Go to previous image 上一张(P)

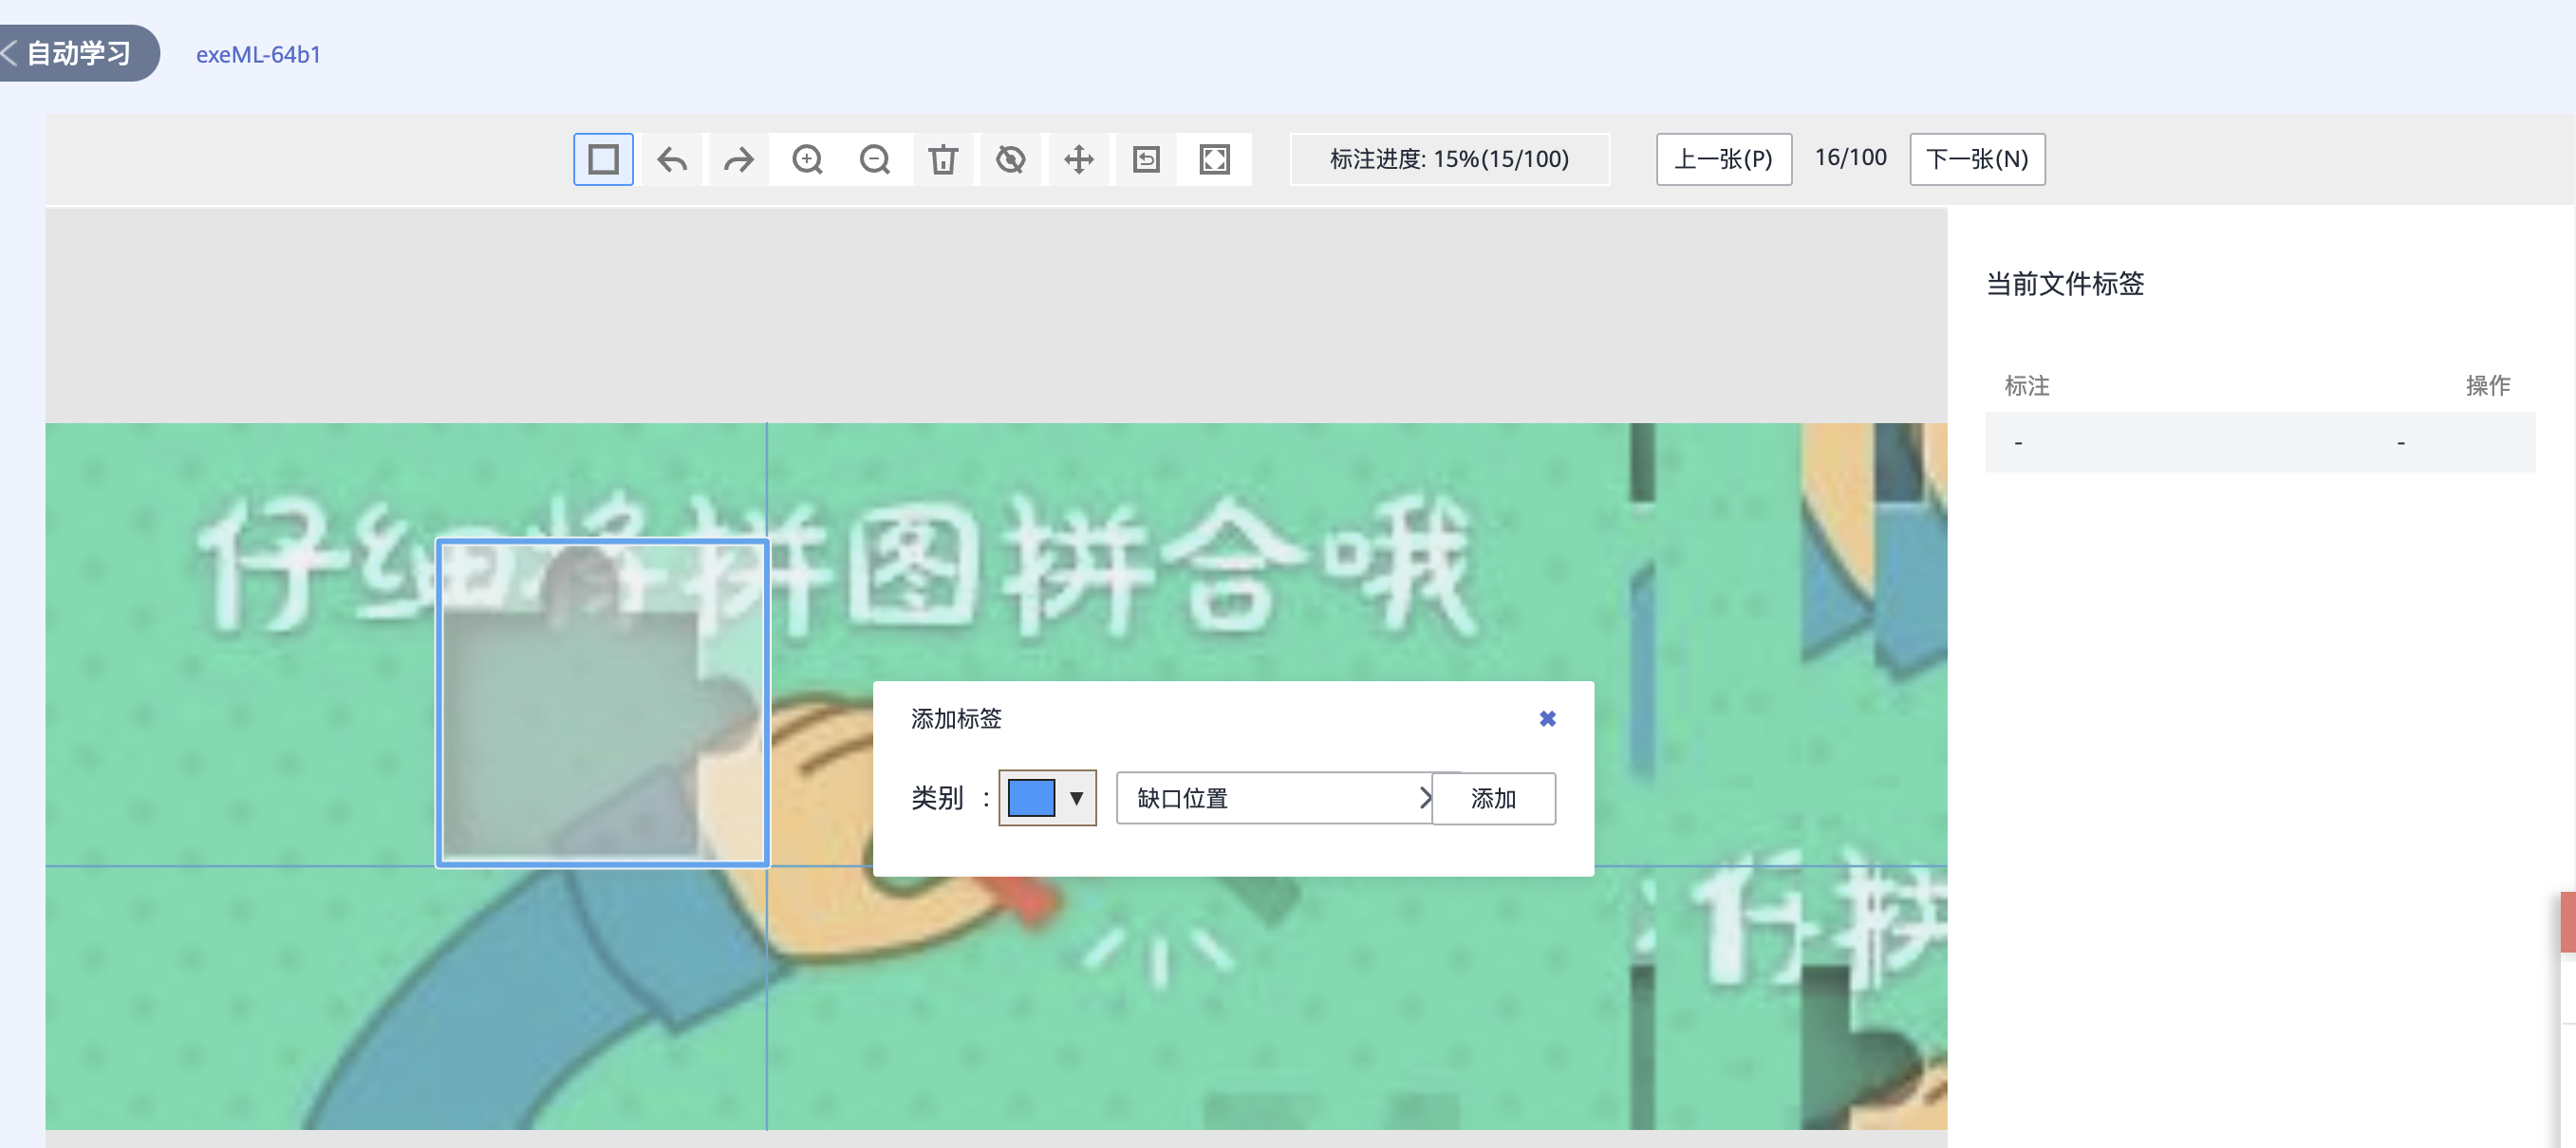tap(1723, 159)
